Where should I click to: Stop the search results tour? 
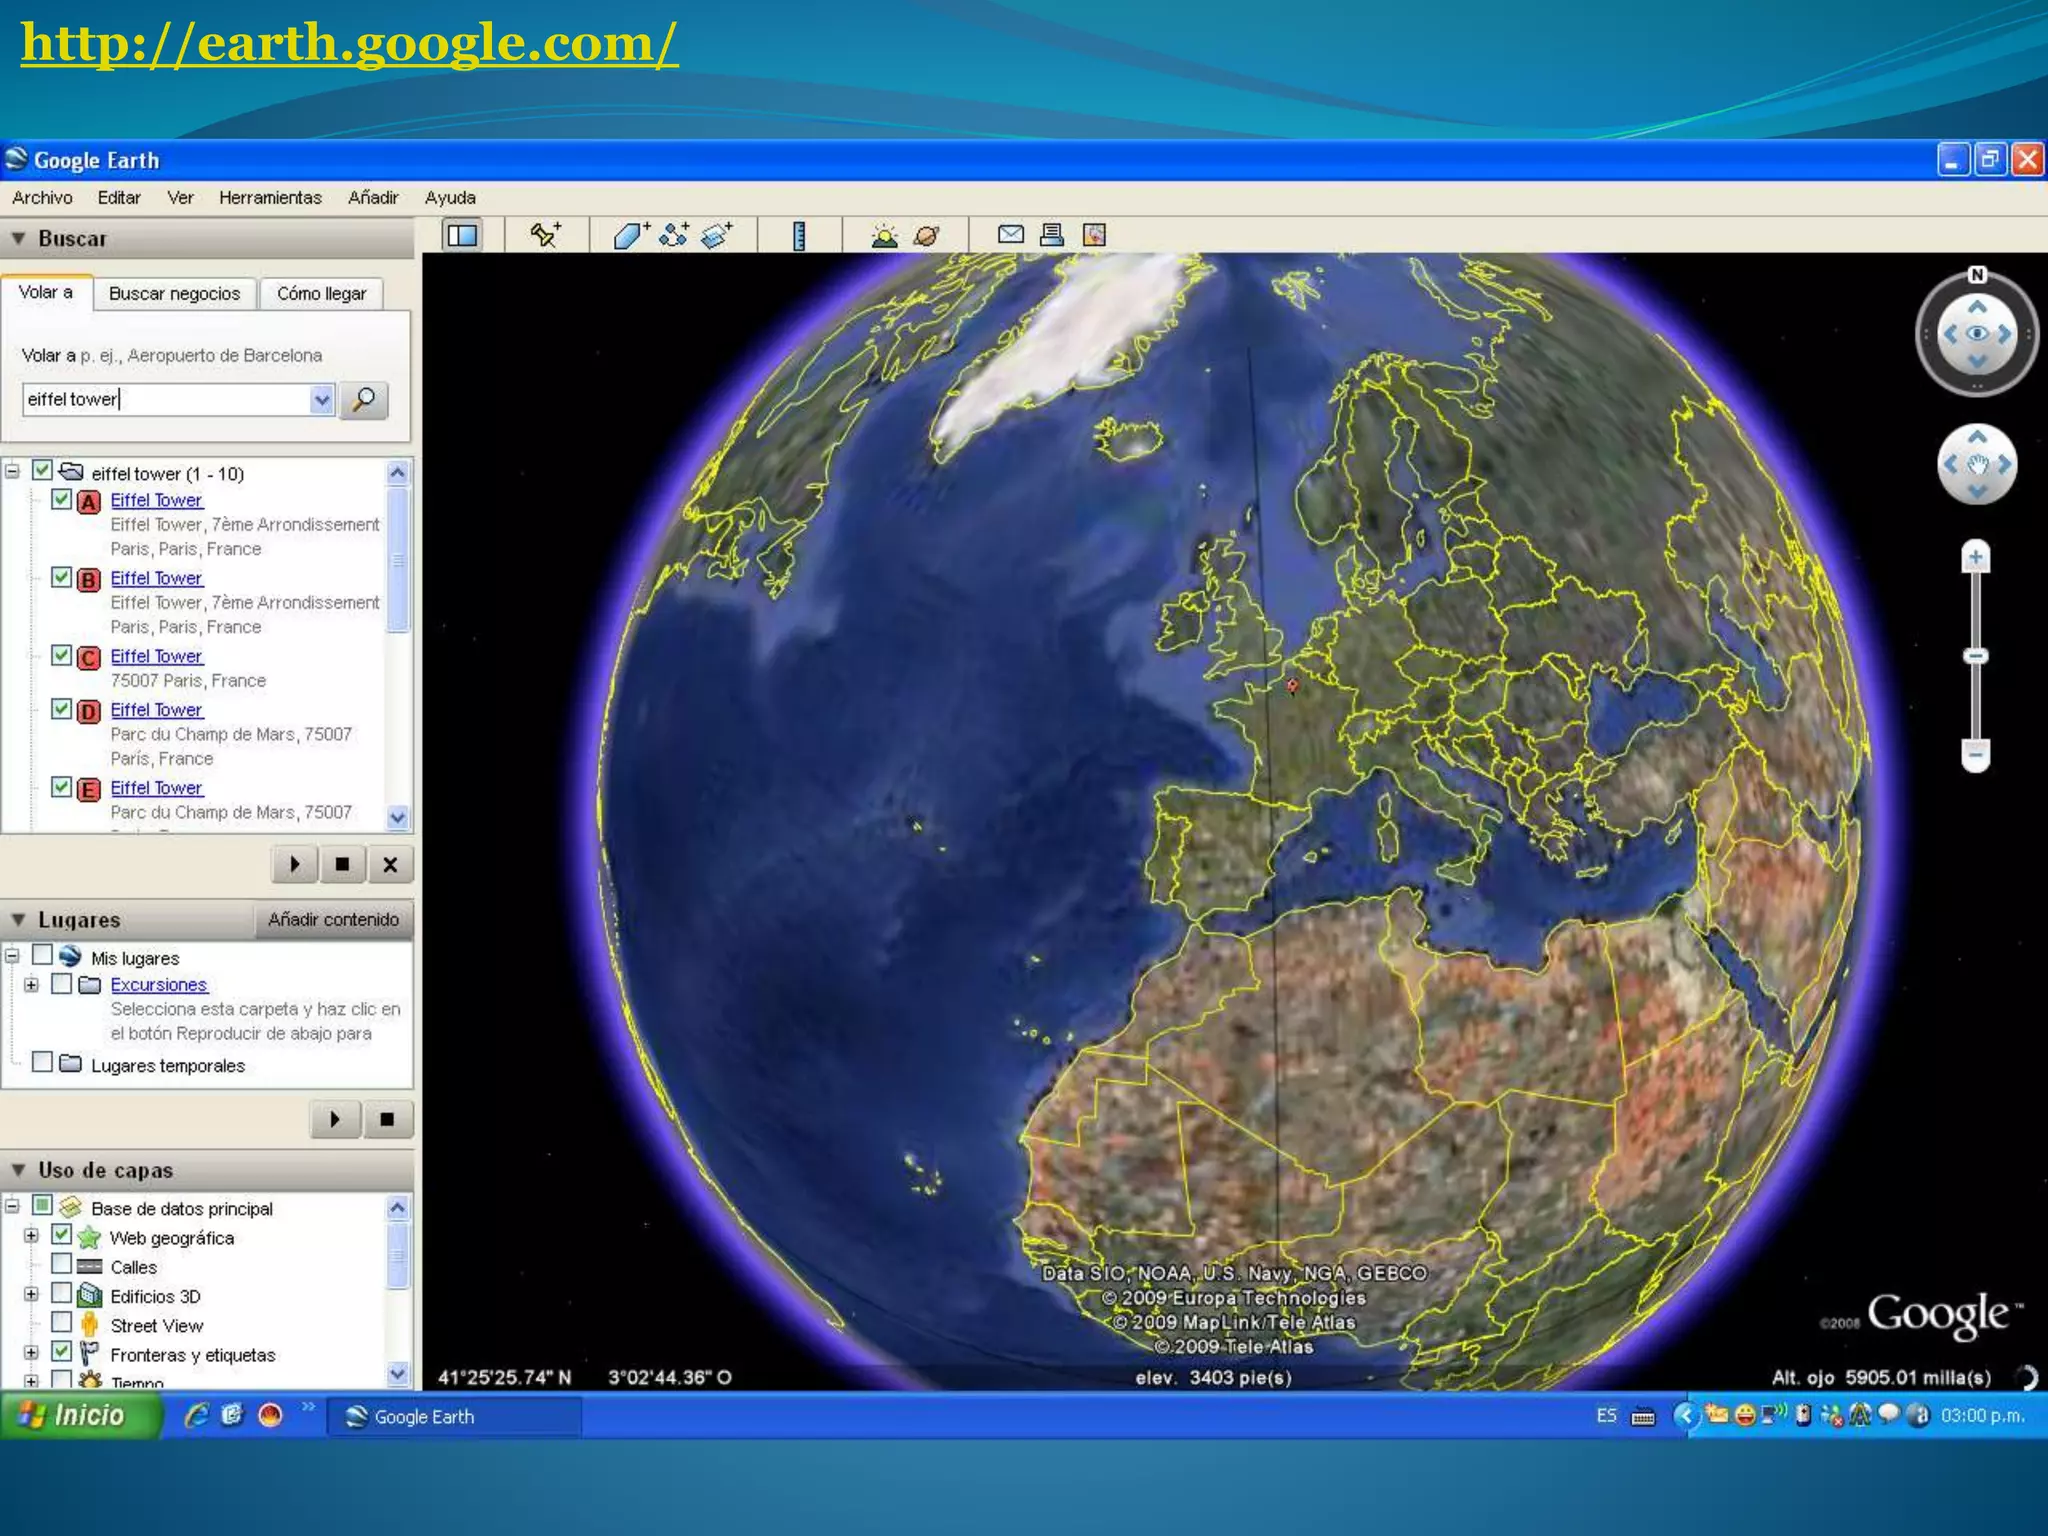point(342,864)
